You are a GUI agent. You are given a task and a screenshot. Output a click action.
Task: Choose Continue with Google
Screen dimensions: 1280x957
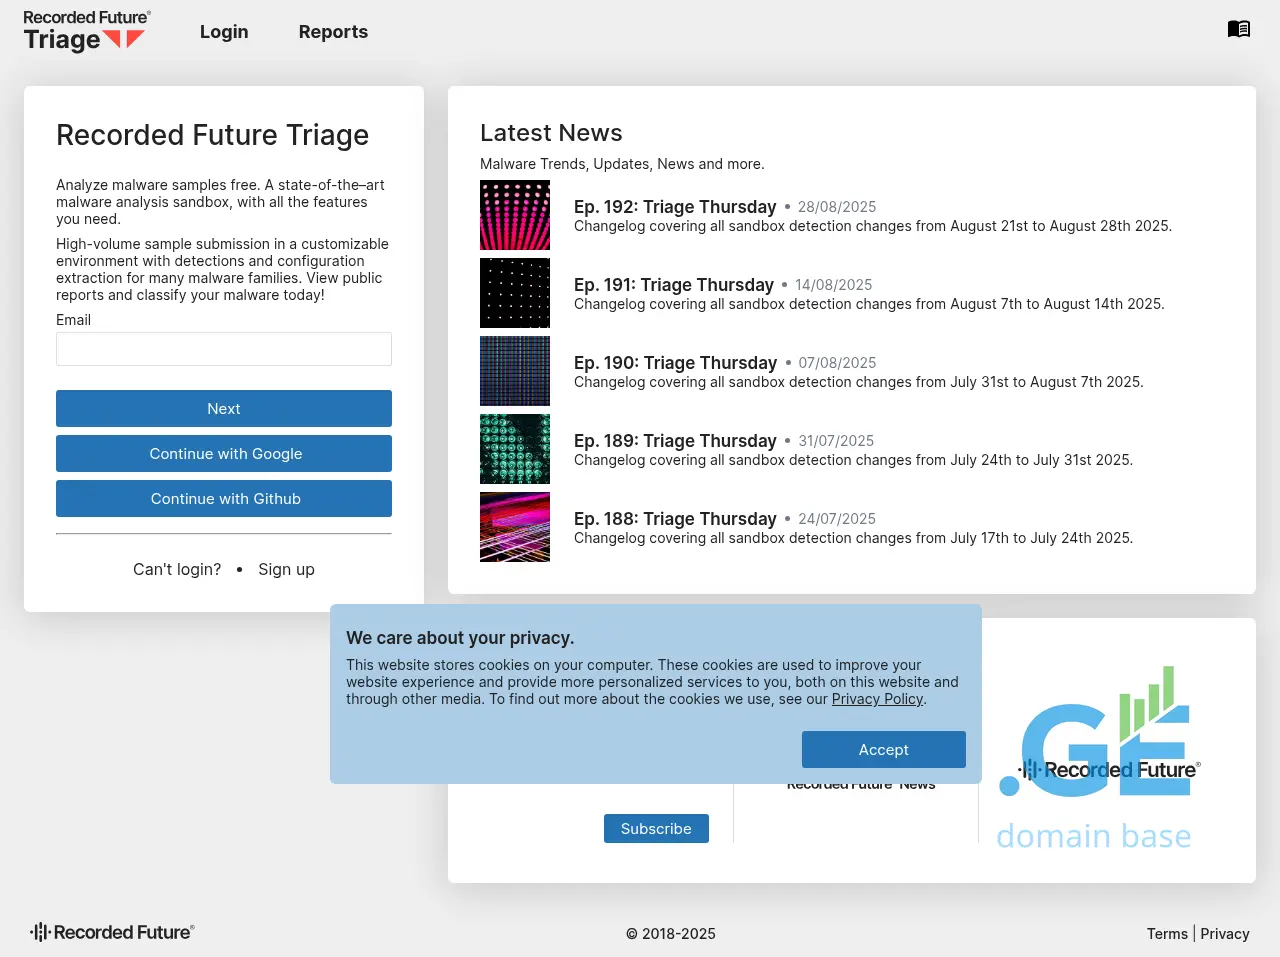(x=224, y=454)
